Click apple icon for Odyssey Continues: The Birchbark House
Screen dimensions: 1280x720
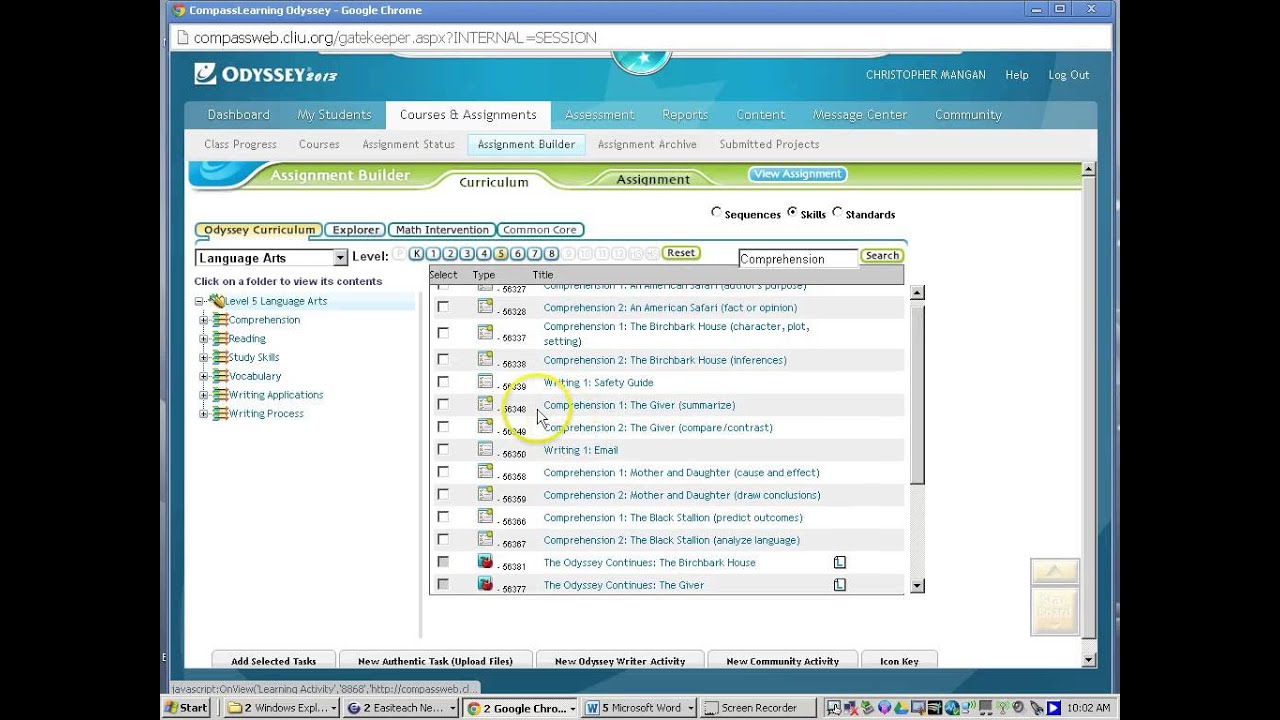(485, 561)
